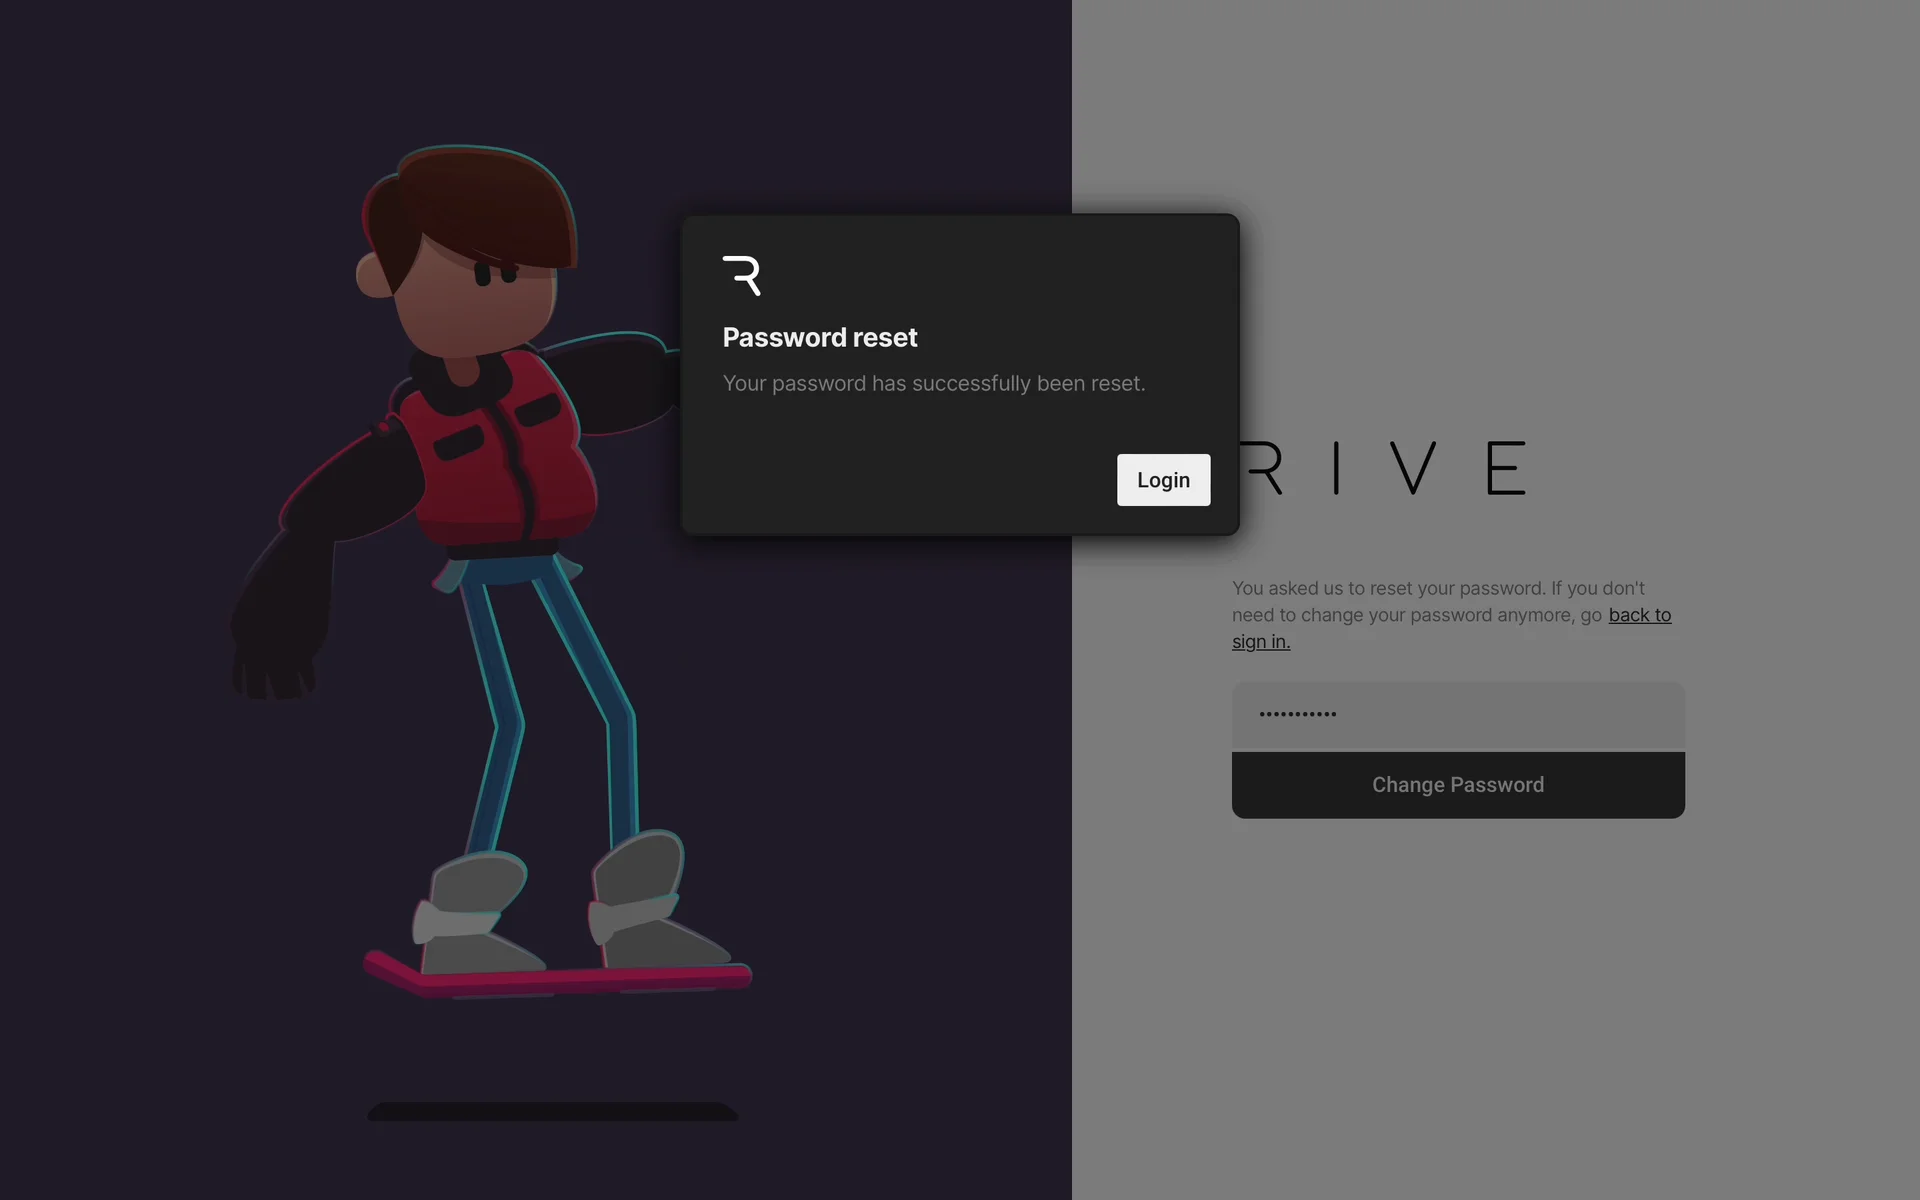Click the Login button in dialog
The height and width of the screenshot is (1200, 1920).
tap(1163, 480)
